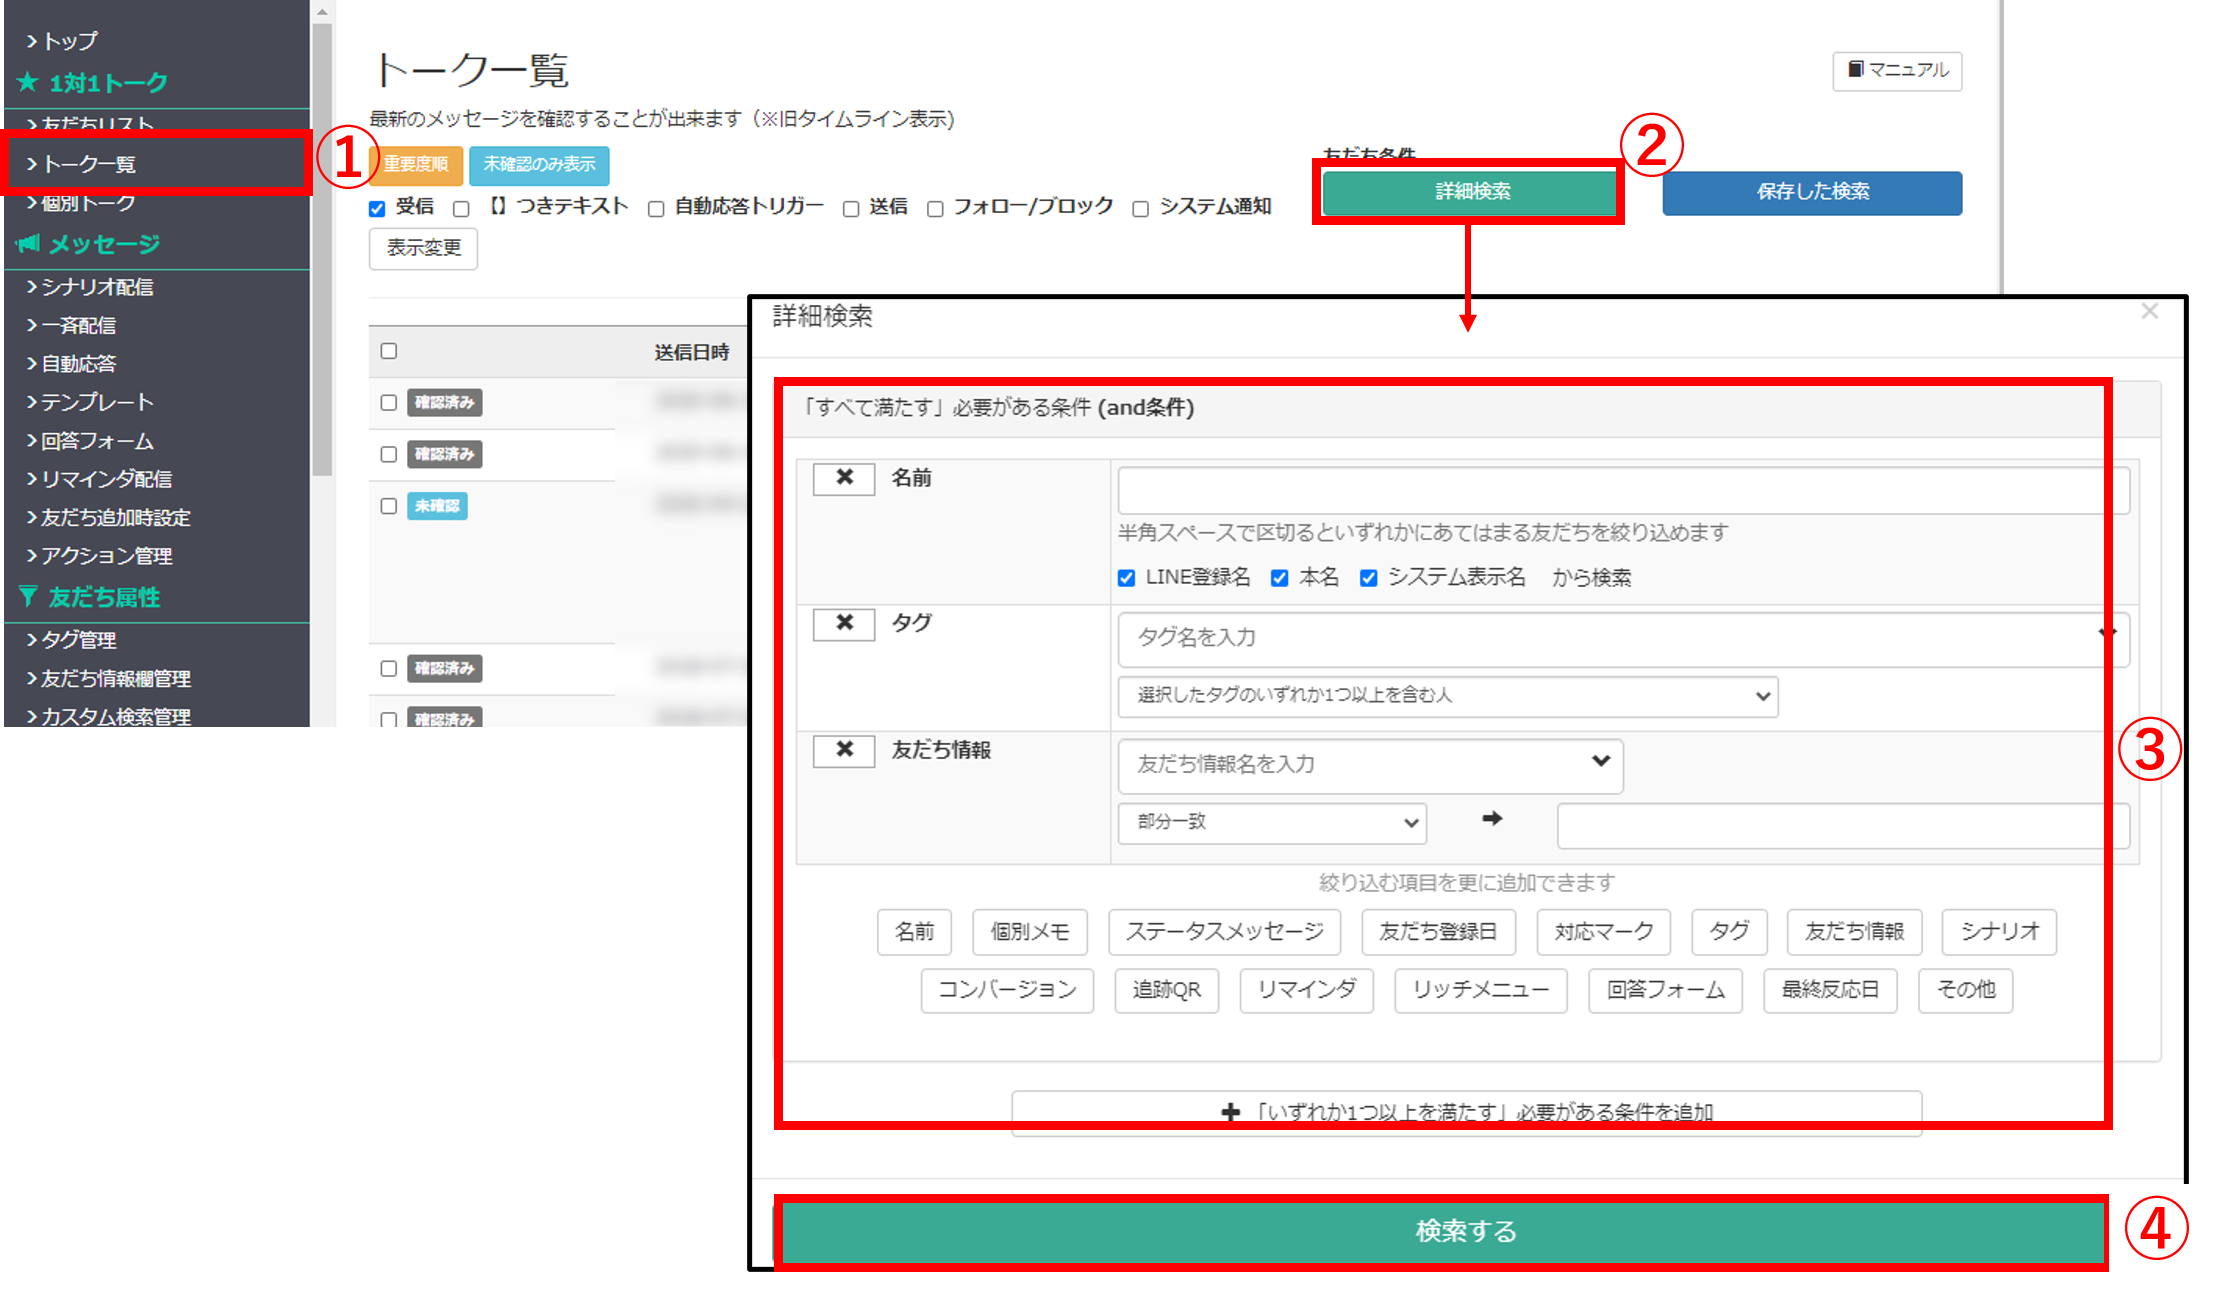
Task: Tick the select-all checkbox in the table header
Action: coord(389,351)
